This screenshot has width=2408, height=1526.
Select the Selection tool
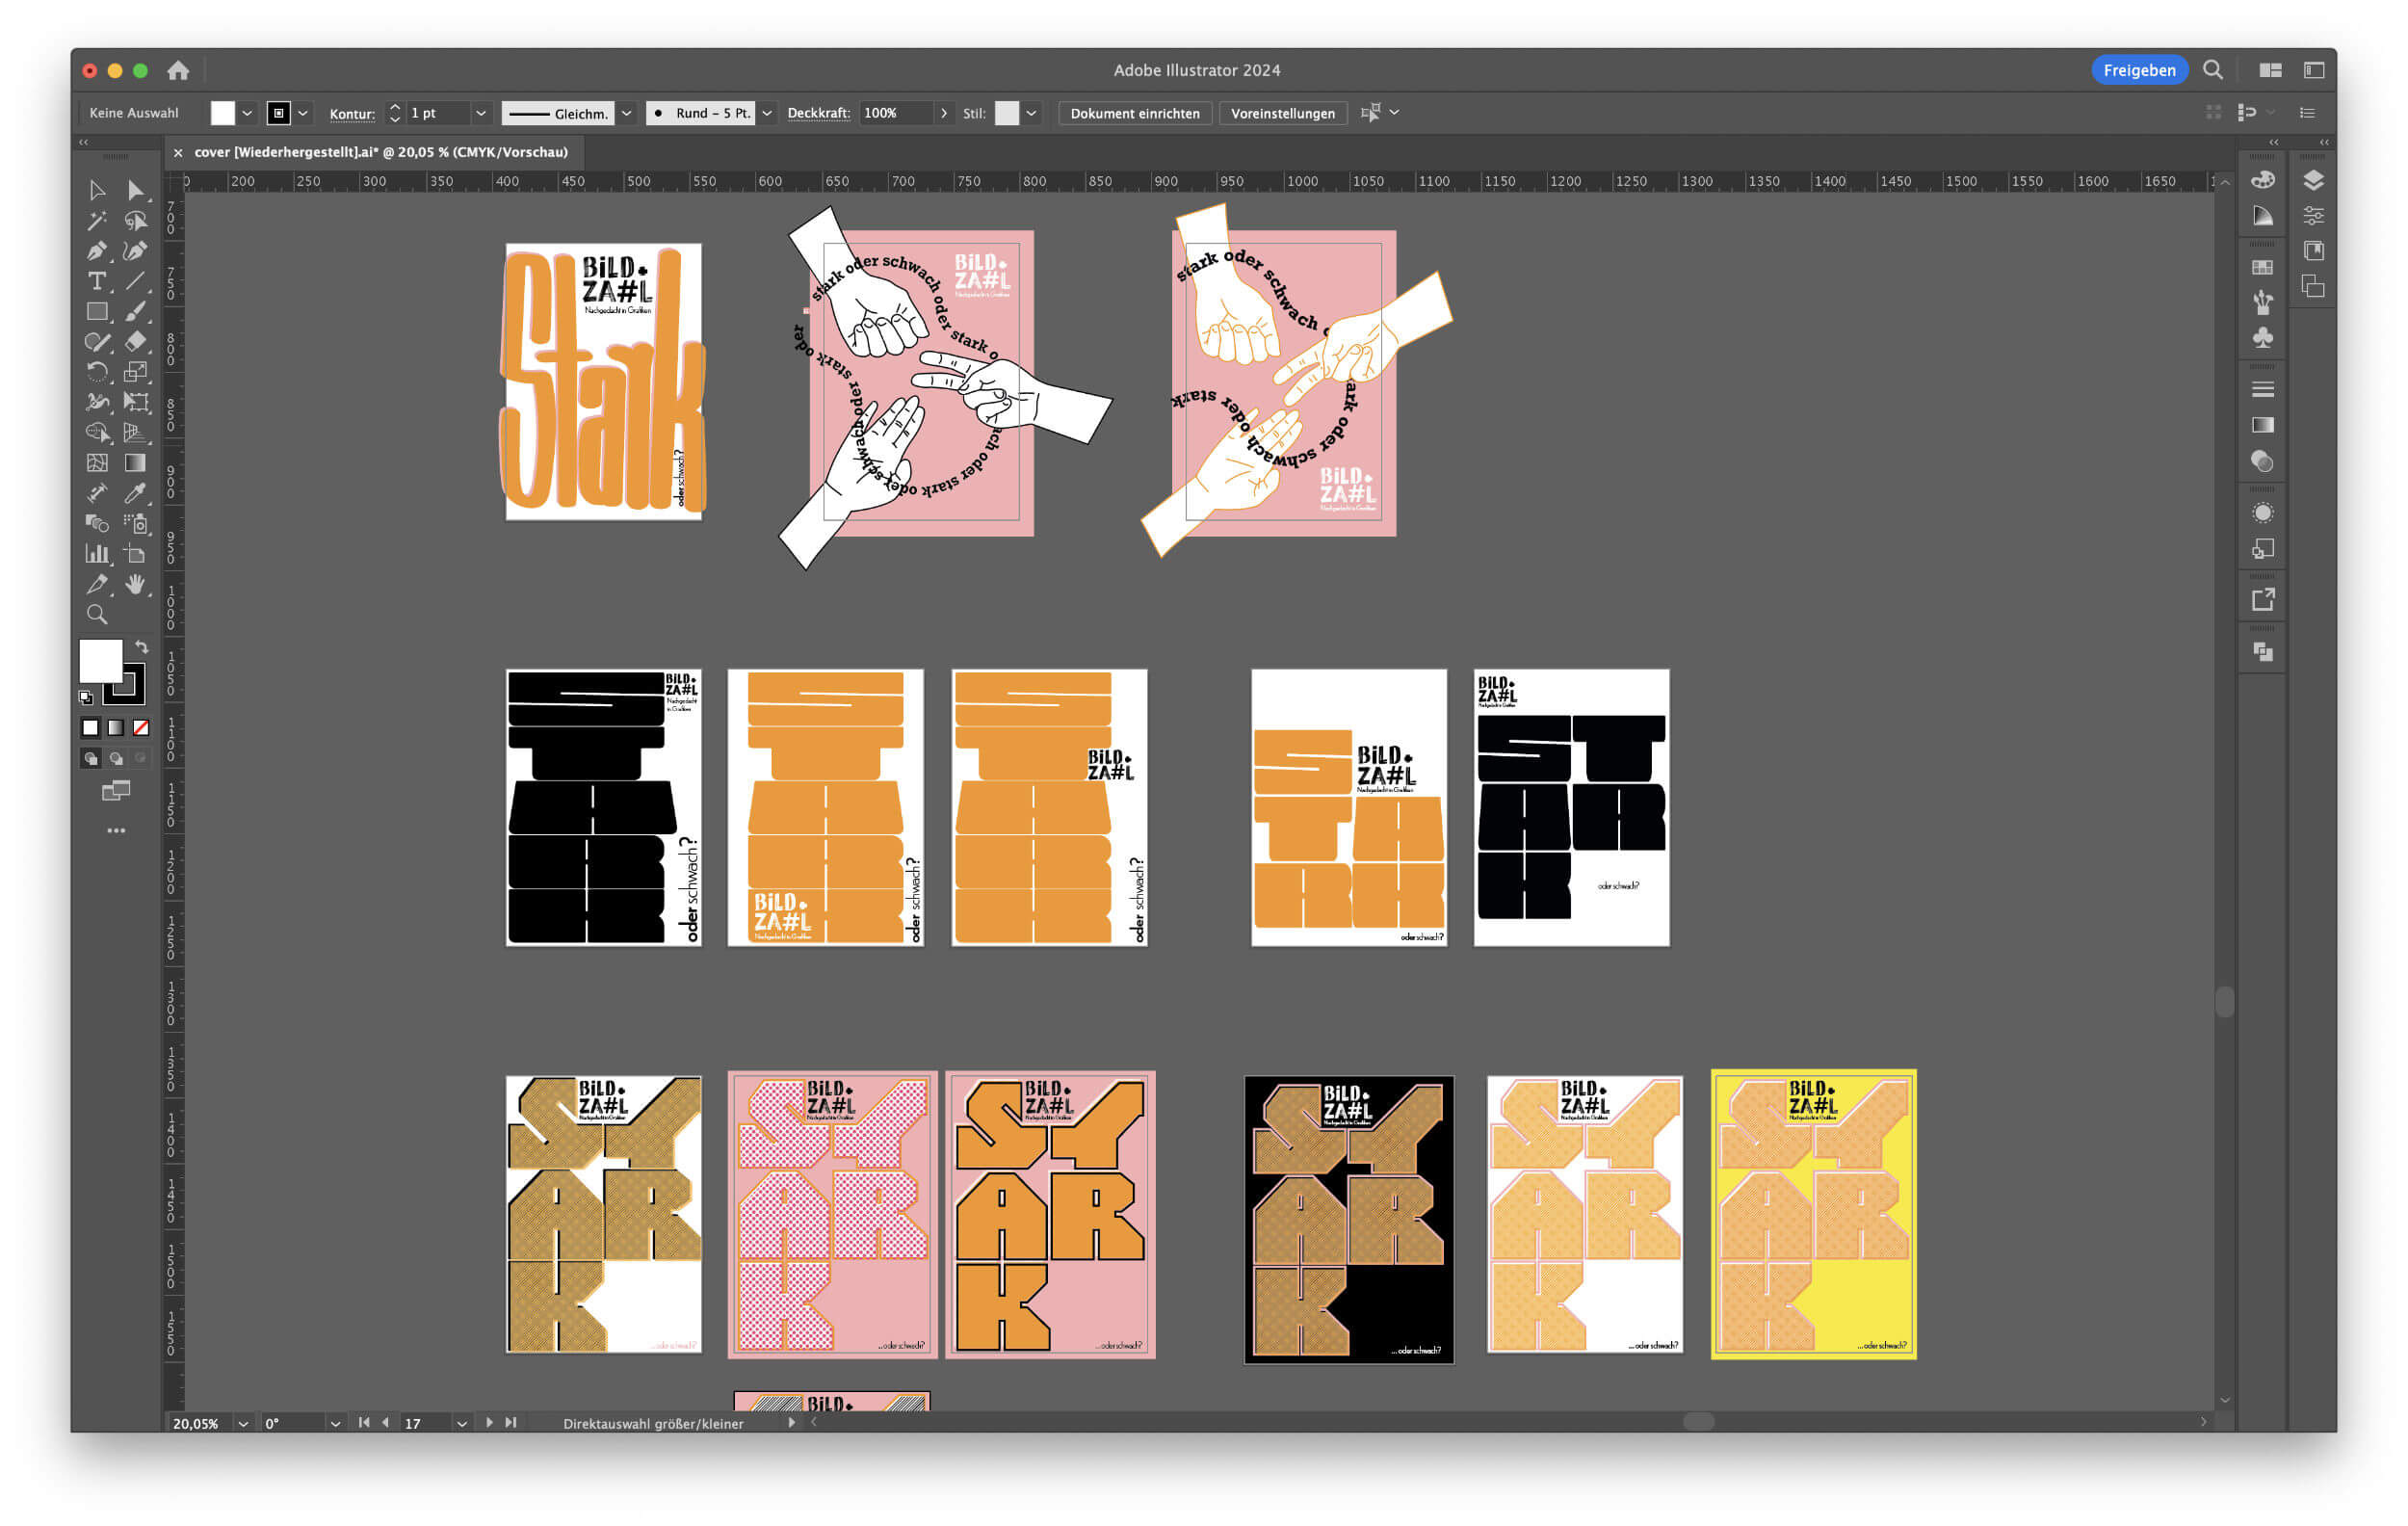(97, 190)
